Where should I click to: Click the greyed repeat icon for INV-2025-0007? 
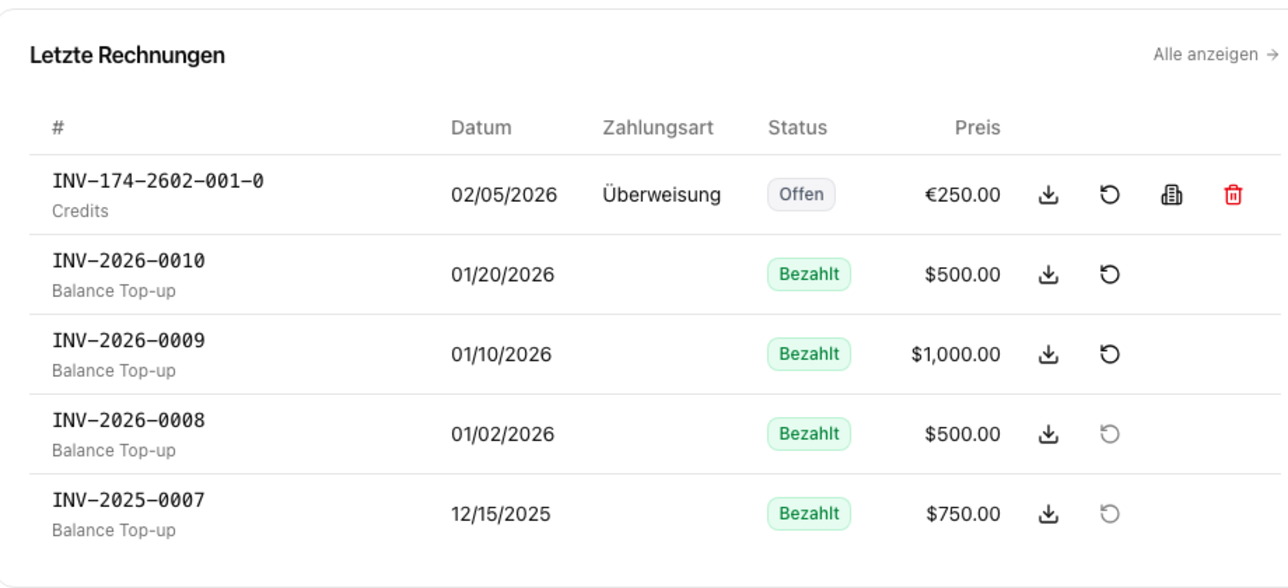click(x=1109, y=514)
